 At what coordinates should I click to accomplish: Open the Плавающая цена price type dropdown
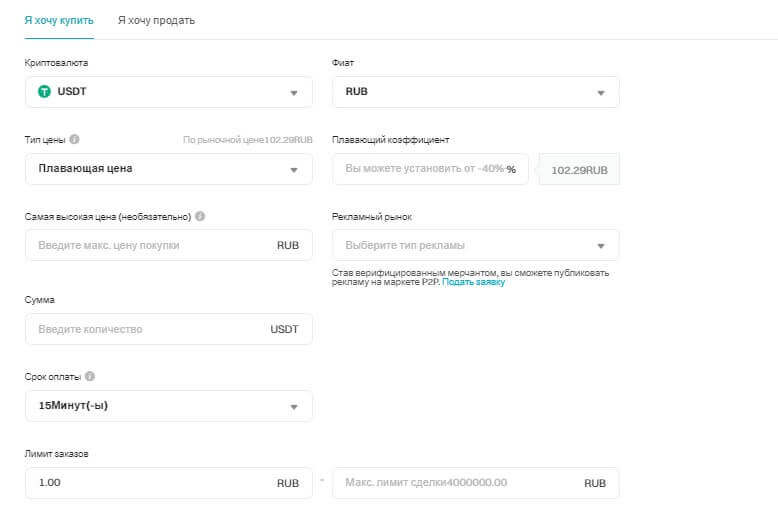pos(168,169)
